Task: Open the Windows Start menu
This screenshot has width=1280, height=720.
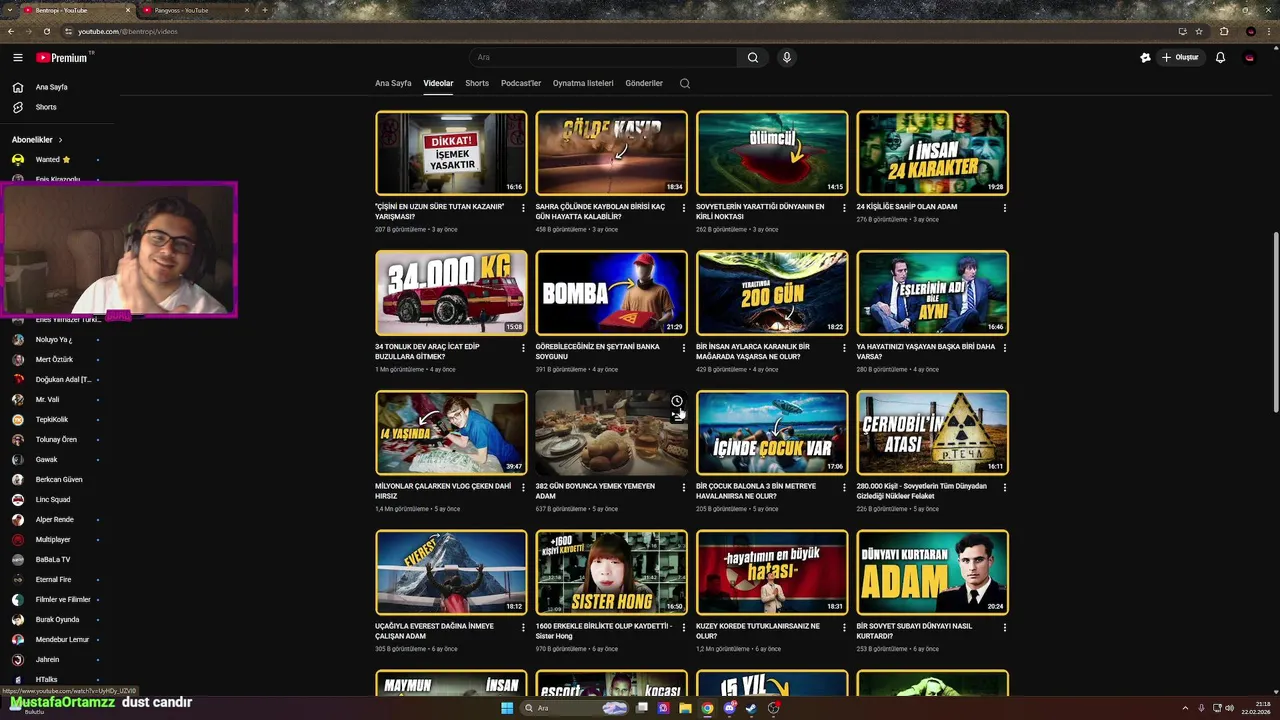Action: point(507,708)
